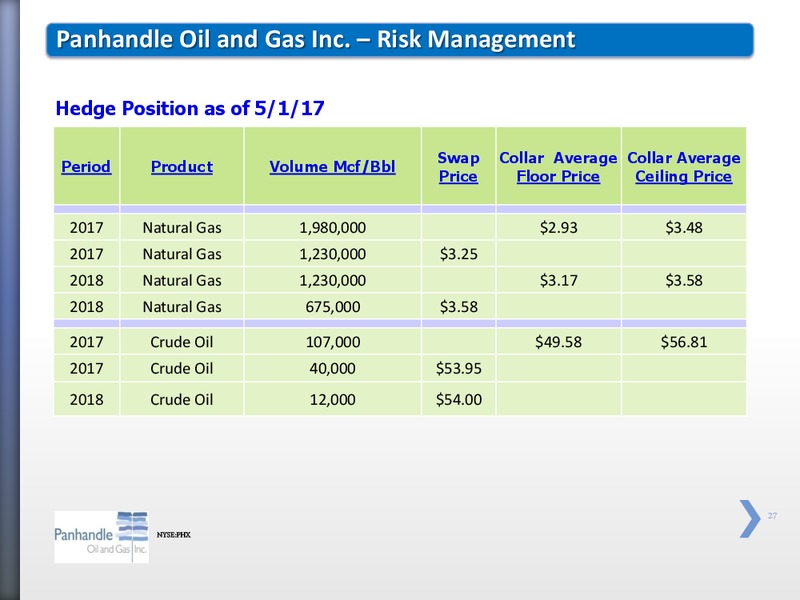
Task: Click the 2018 period cell in the 675,000 row
Action: 86,307
